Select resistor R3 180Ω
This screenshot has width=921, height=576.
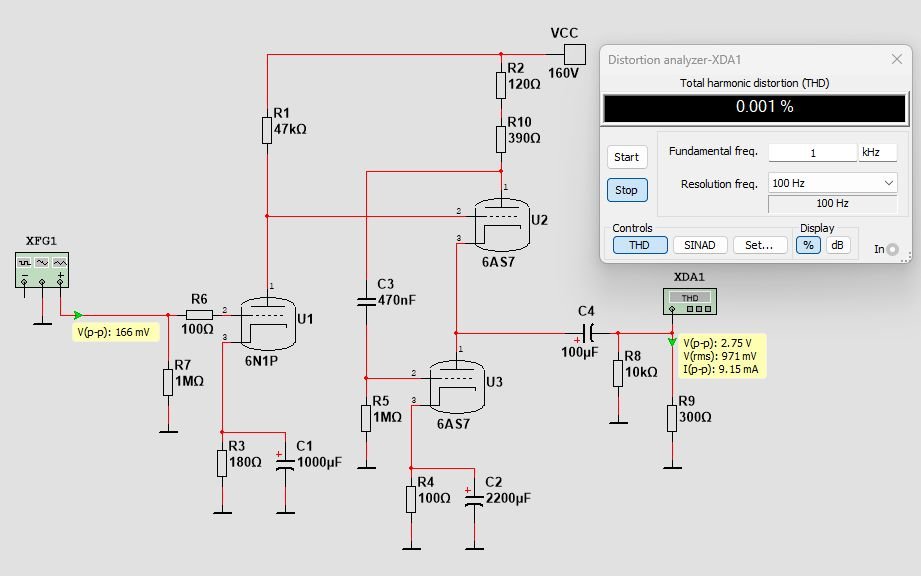tap(222, 463)
